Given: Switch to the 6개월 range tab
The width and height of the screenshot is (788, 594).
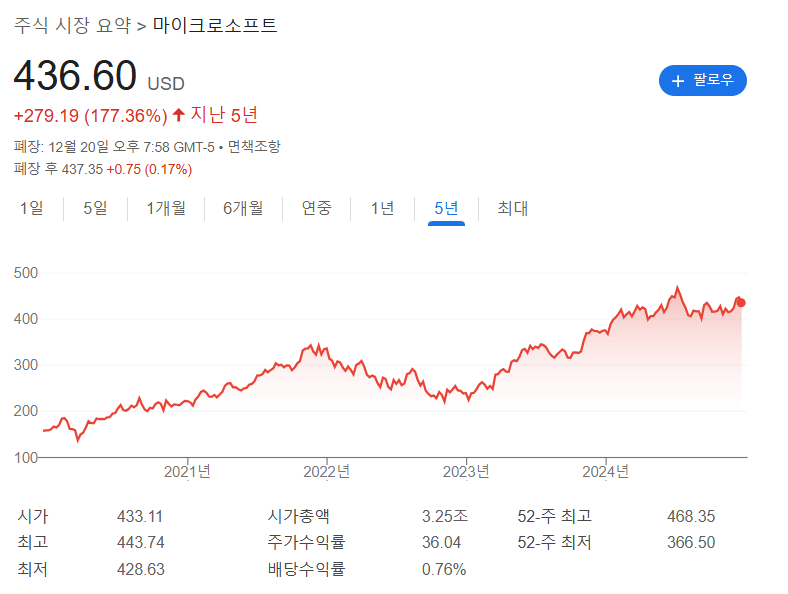Looking at the screenshot, I should [x=243, y=208].
